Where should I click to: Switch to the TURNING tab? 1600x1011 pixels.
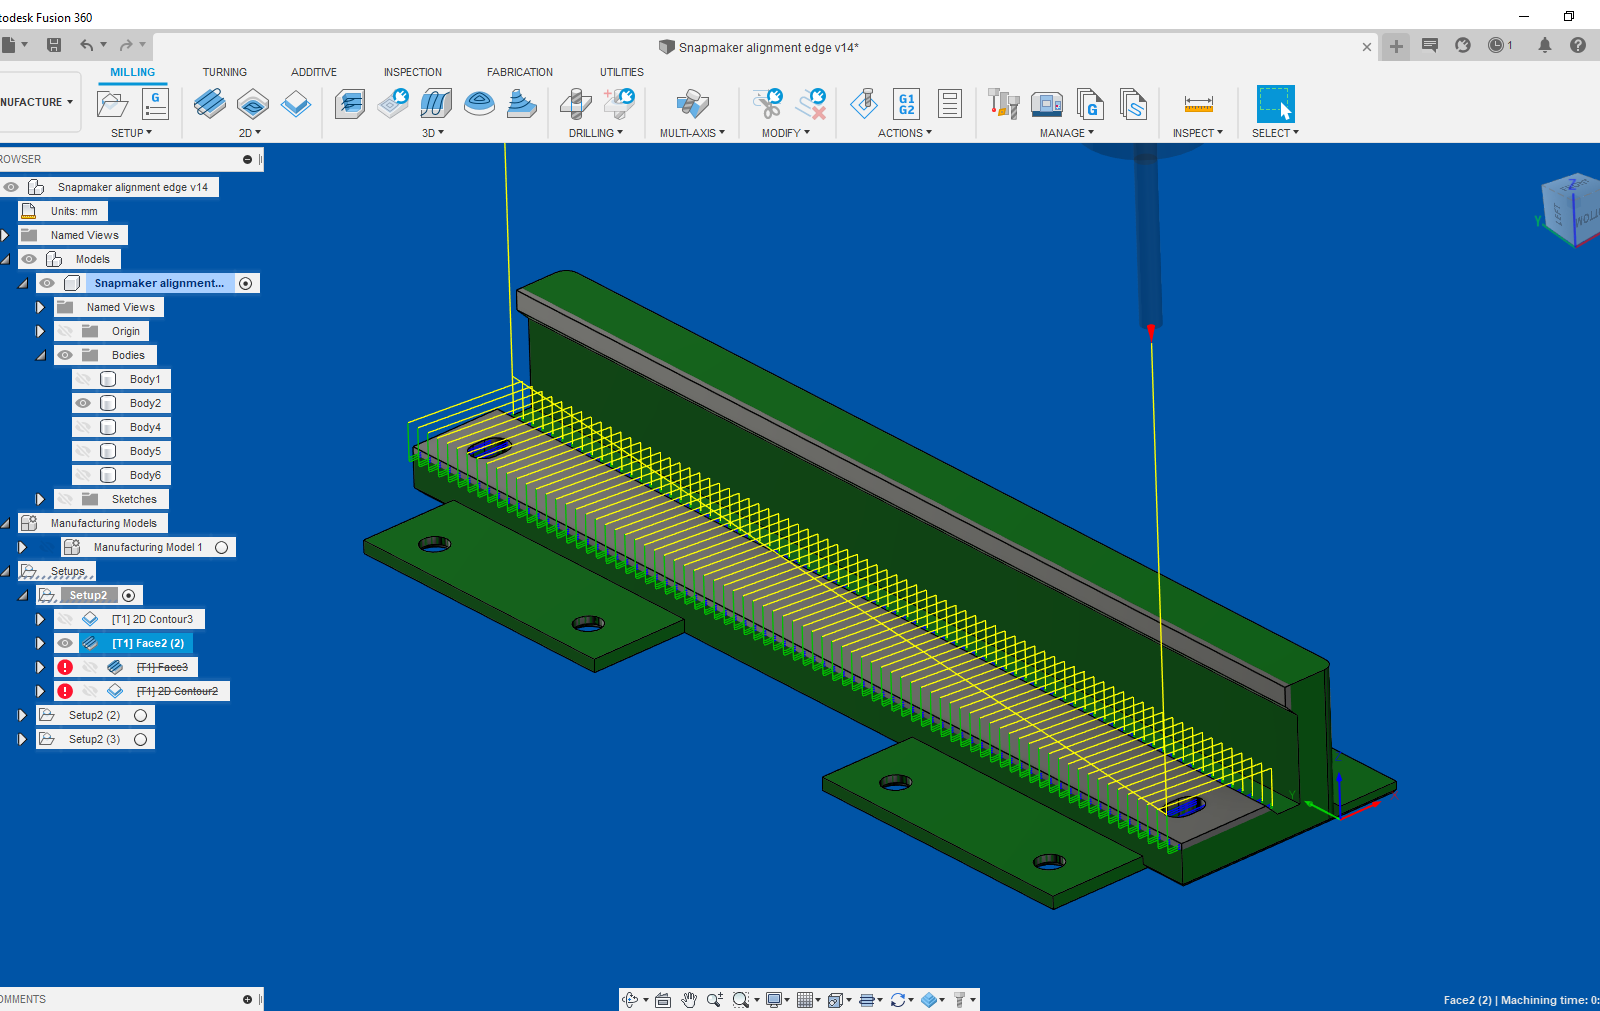225,72
